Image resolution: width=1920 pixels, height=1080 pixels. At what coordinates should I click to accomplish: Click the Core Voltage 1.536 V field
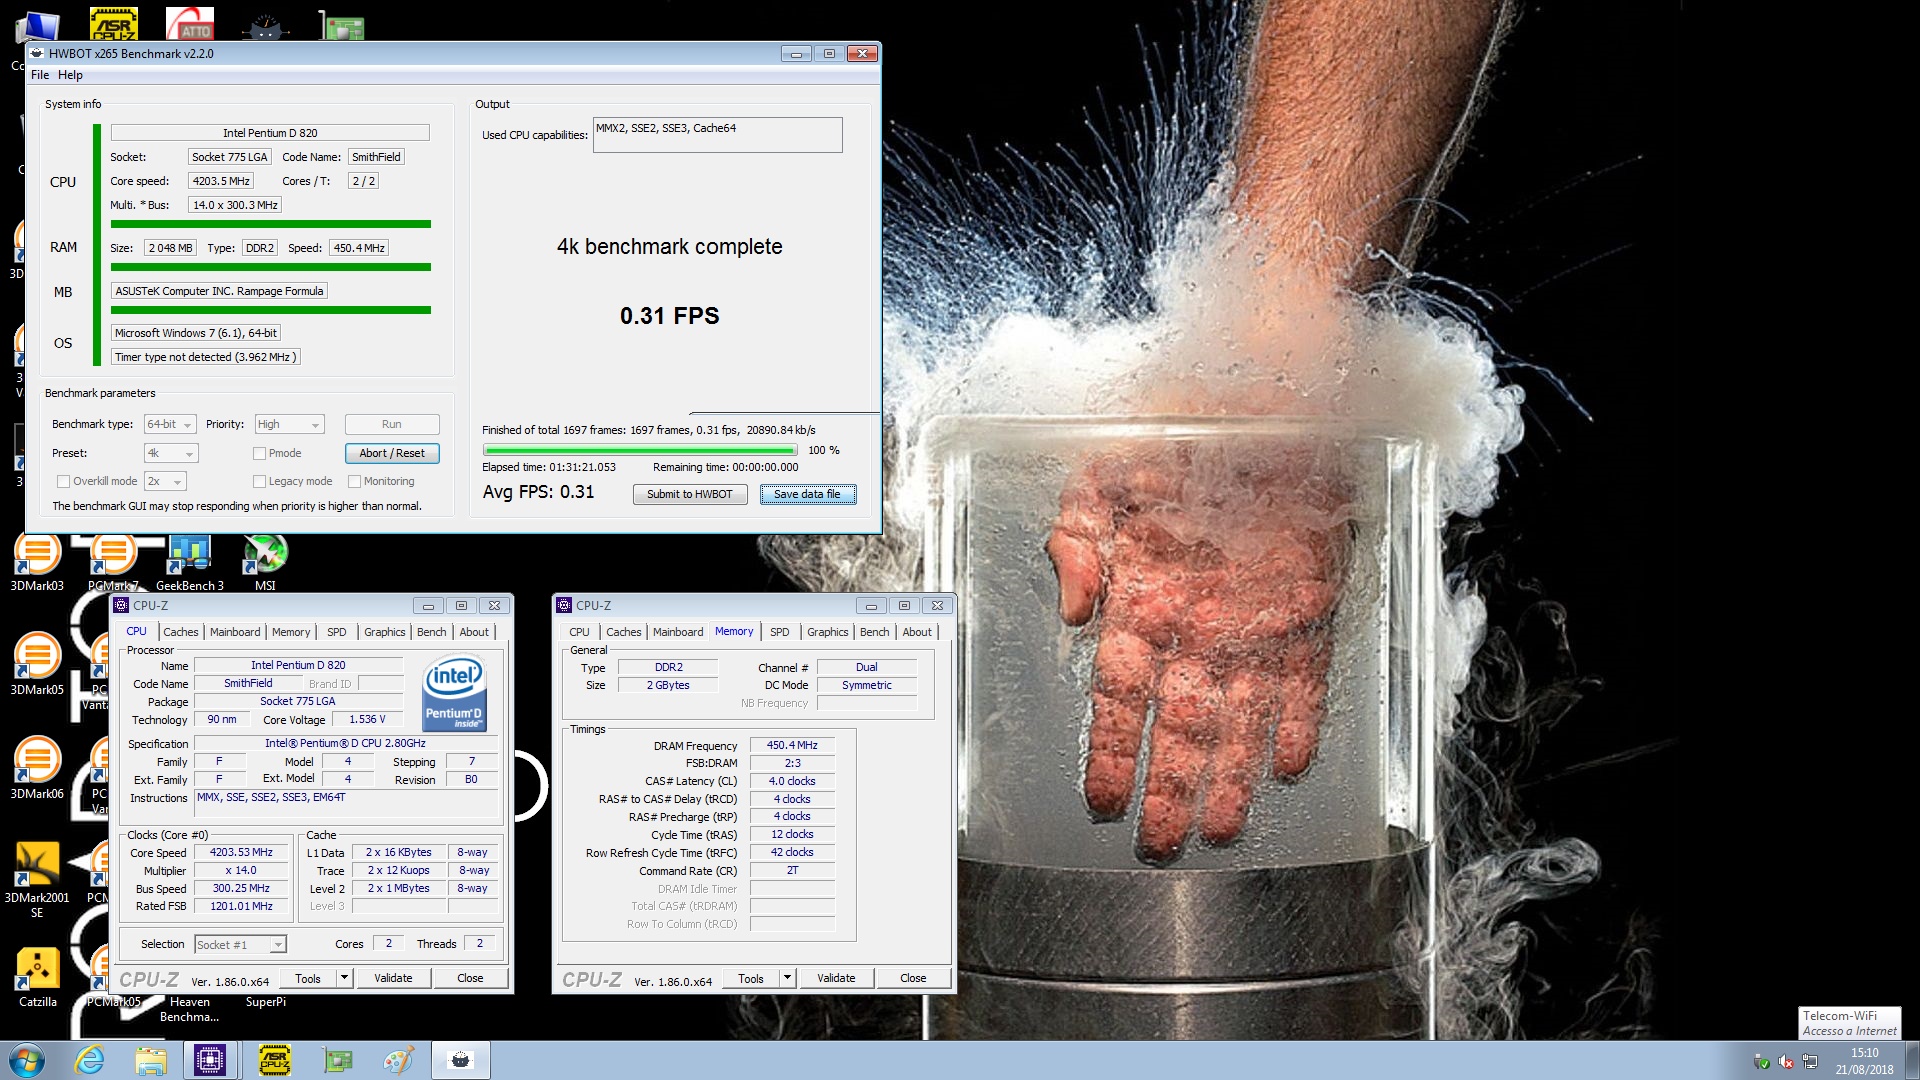[367, 719]
